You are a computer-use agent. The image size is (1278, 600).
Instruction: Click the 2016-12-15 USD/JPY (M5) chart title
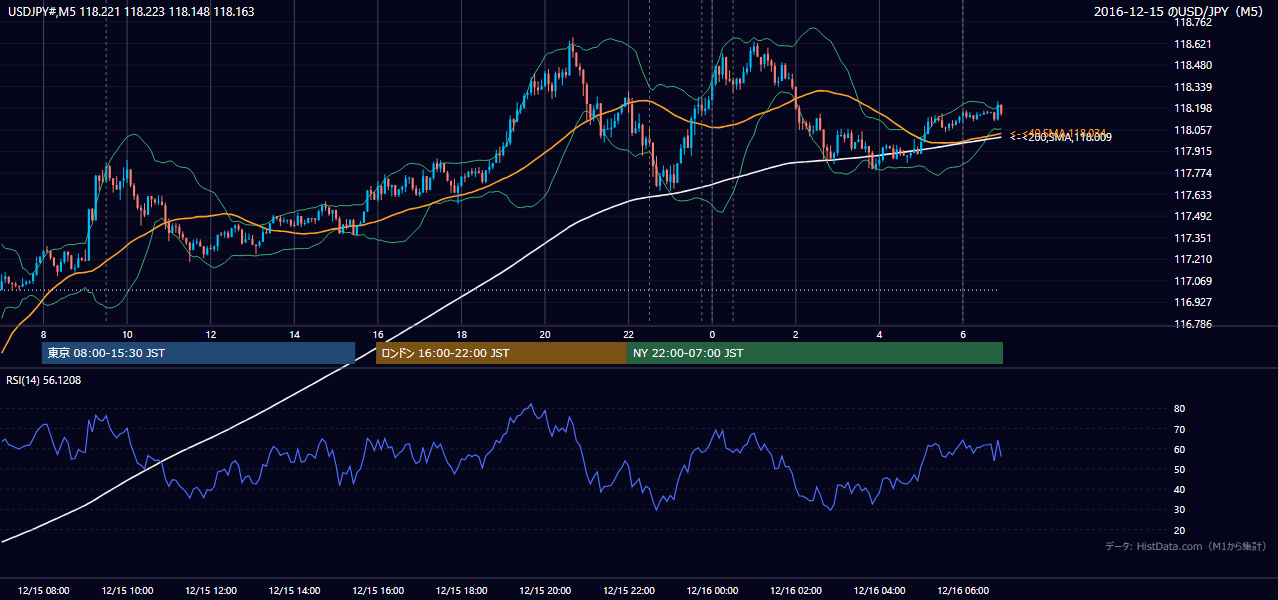pos(1180,12)
